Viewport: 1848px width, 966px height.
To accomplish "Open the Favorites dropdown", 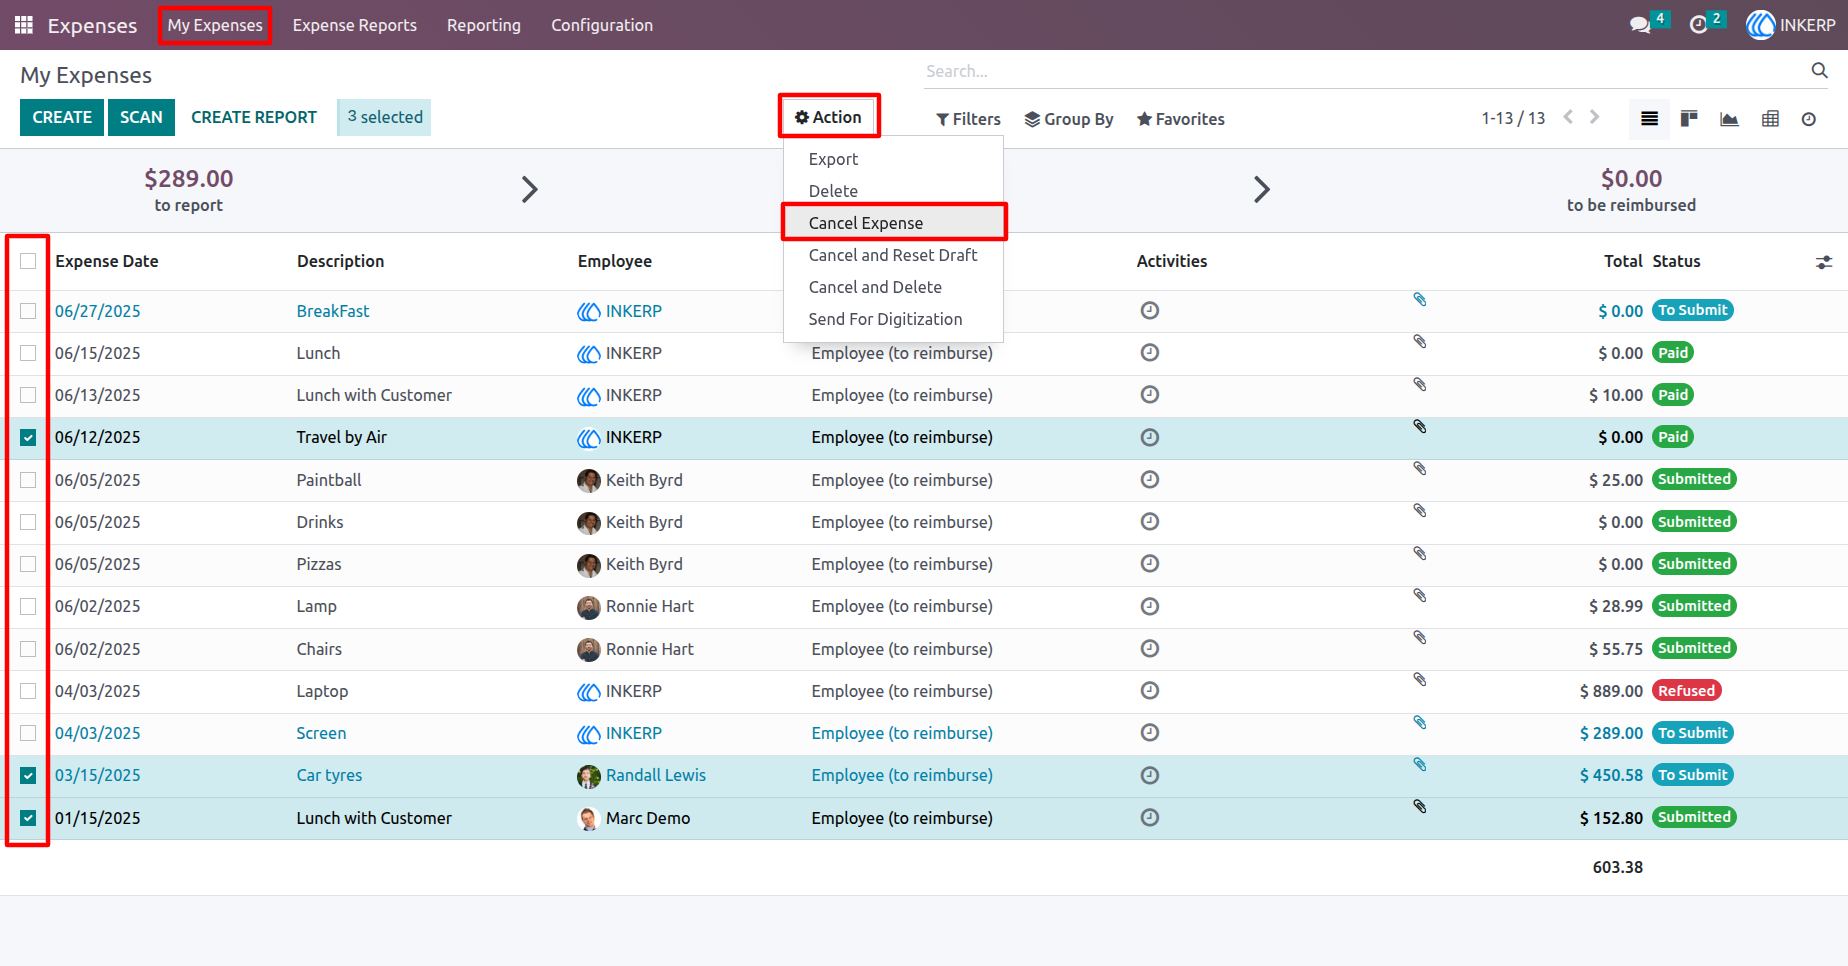I will [1181, 119].
